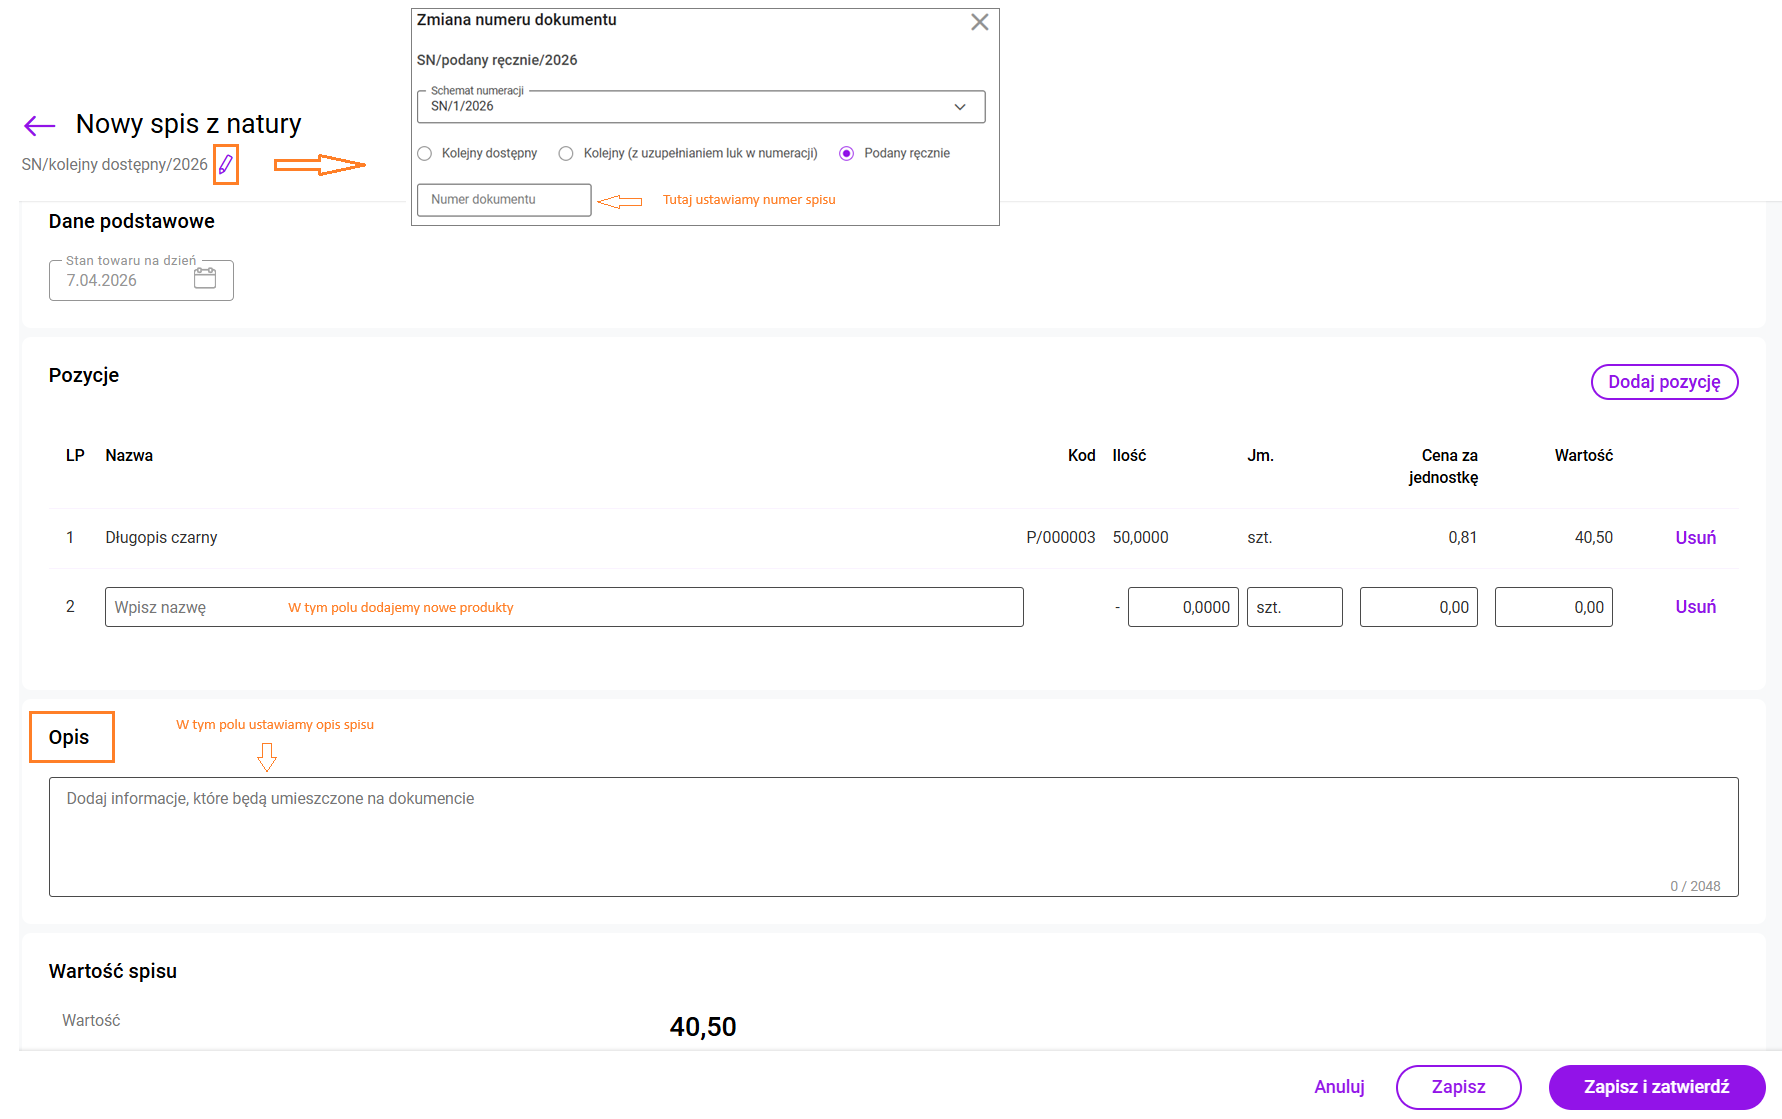Click the Anuluj link
Image resolution: width=1782 pixels, height=1119 pixels.
pos(1339,1087)
